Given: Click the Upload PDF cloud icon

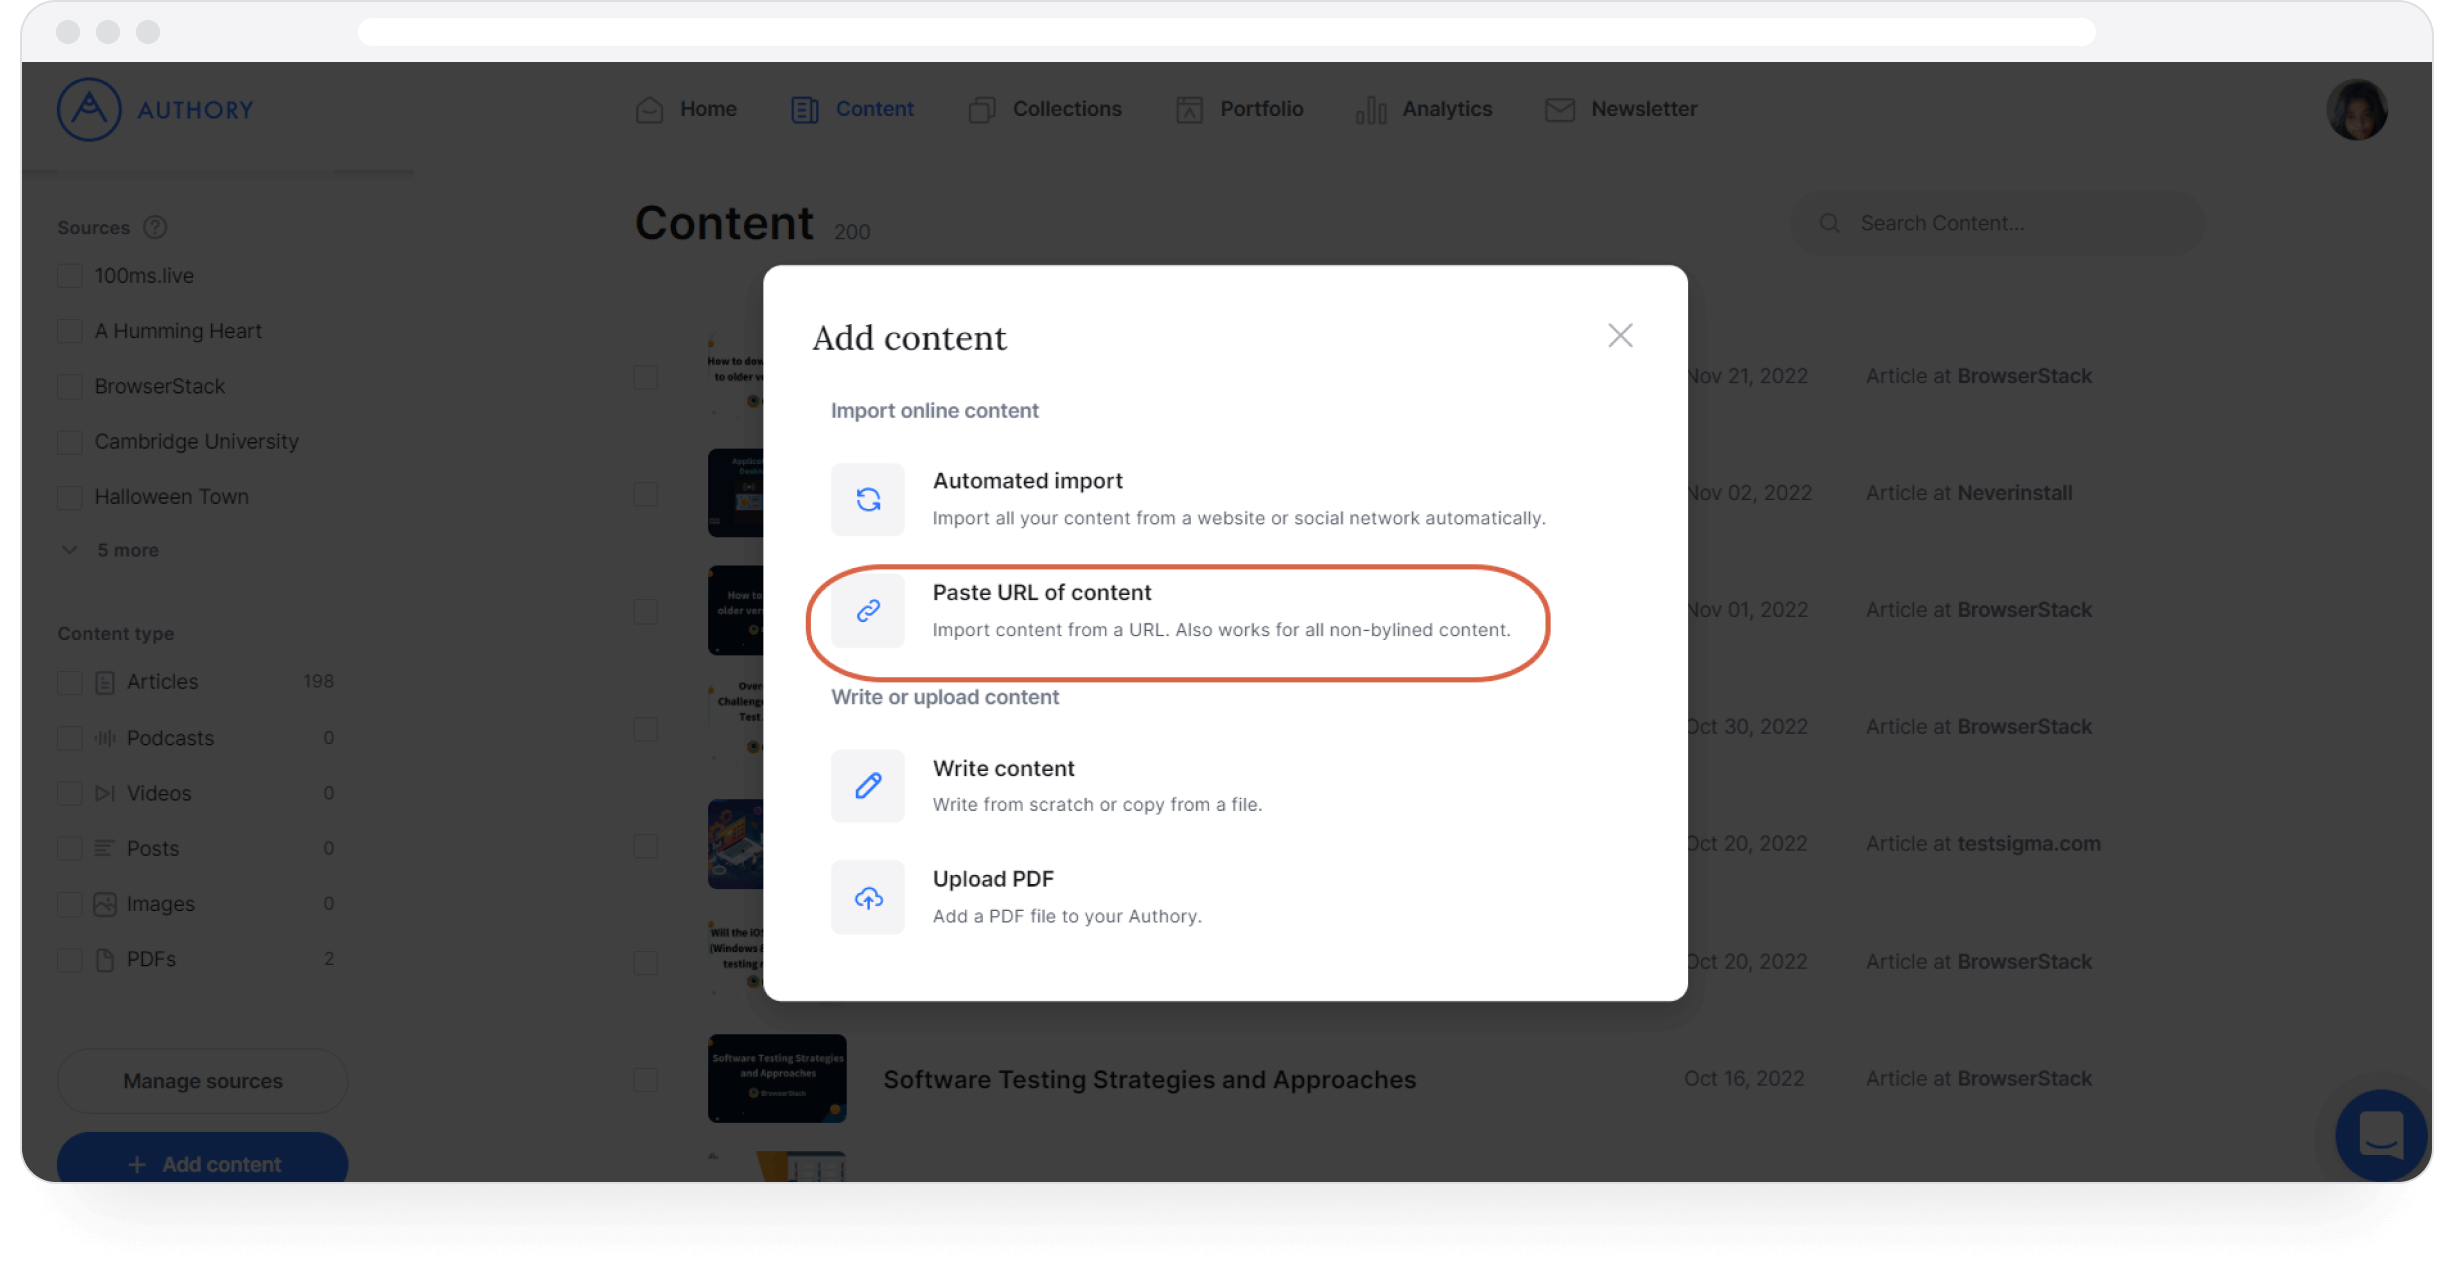Looking at the screenshot, I should coord(867,898).
